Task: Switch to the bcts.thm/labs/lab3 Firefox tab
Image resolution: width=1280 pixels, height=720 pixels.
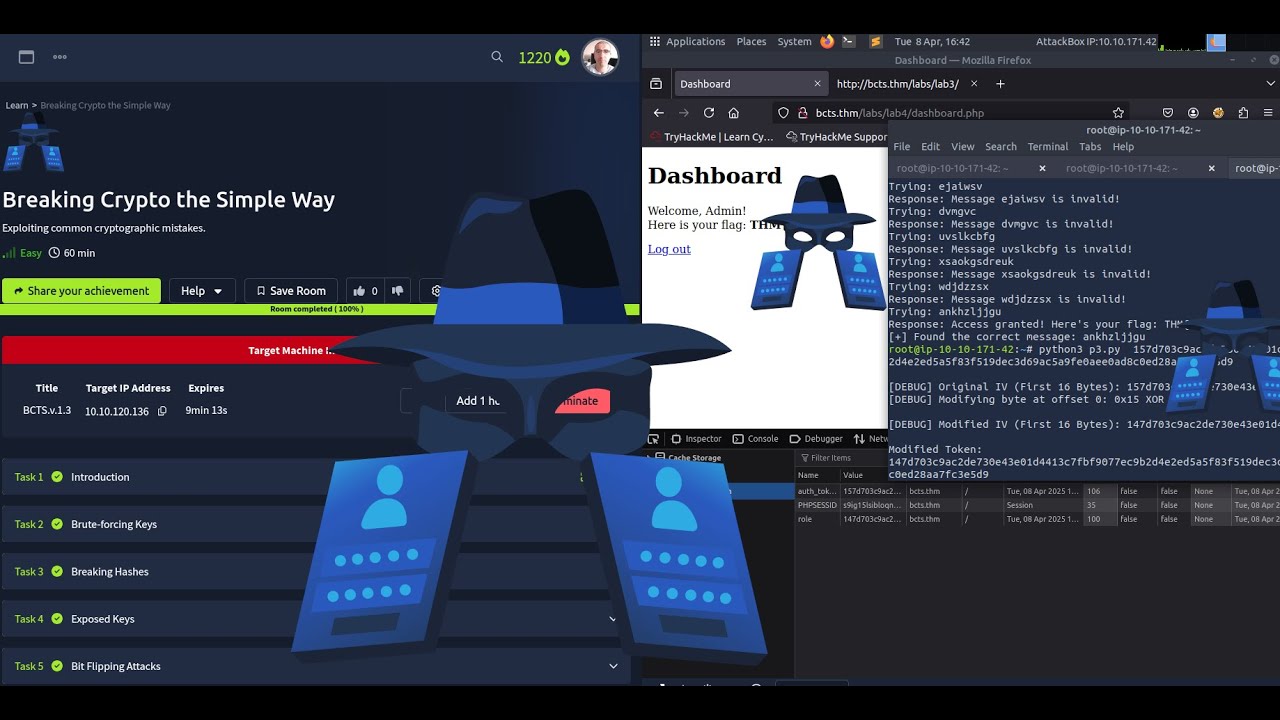Action: [897, 84]
